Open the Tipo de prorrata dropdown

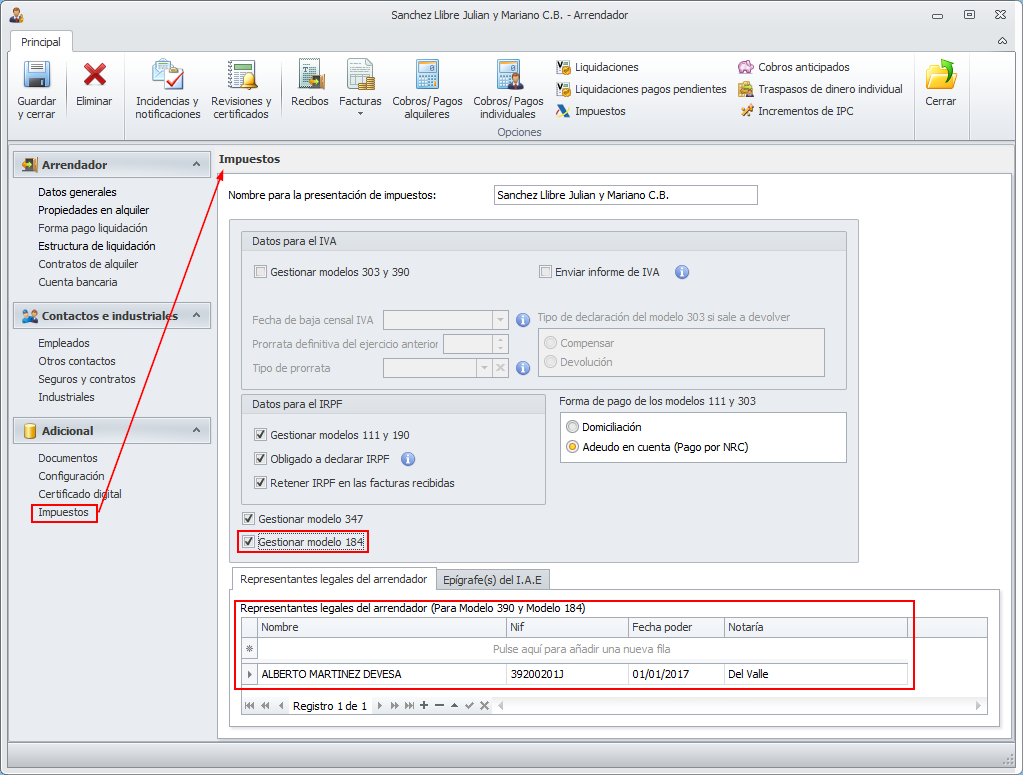[484, 368]
